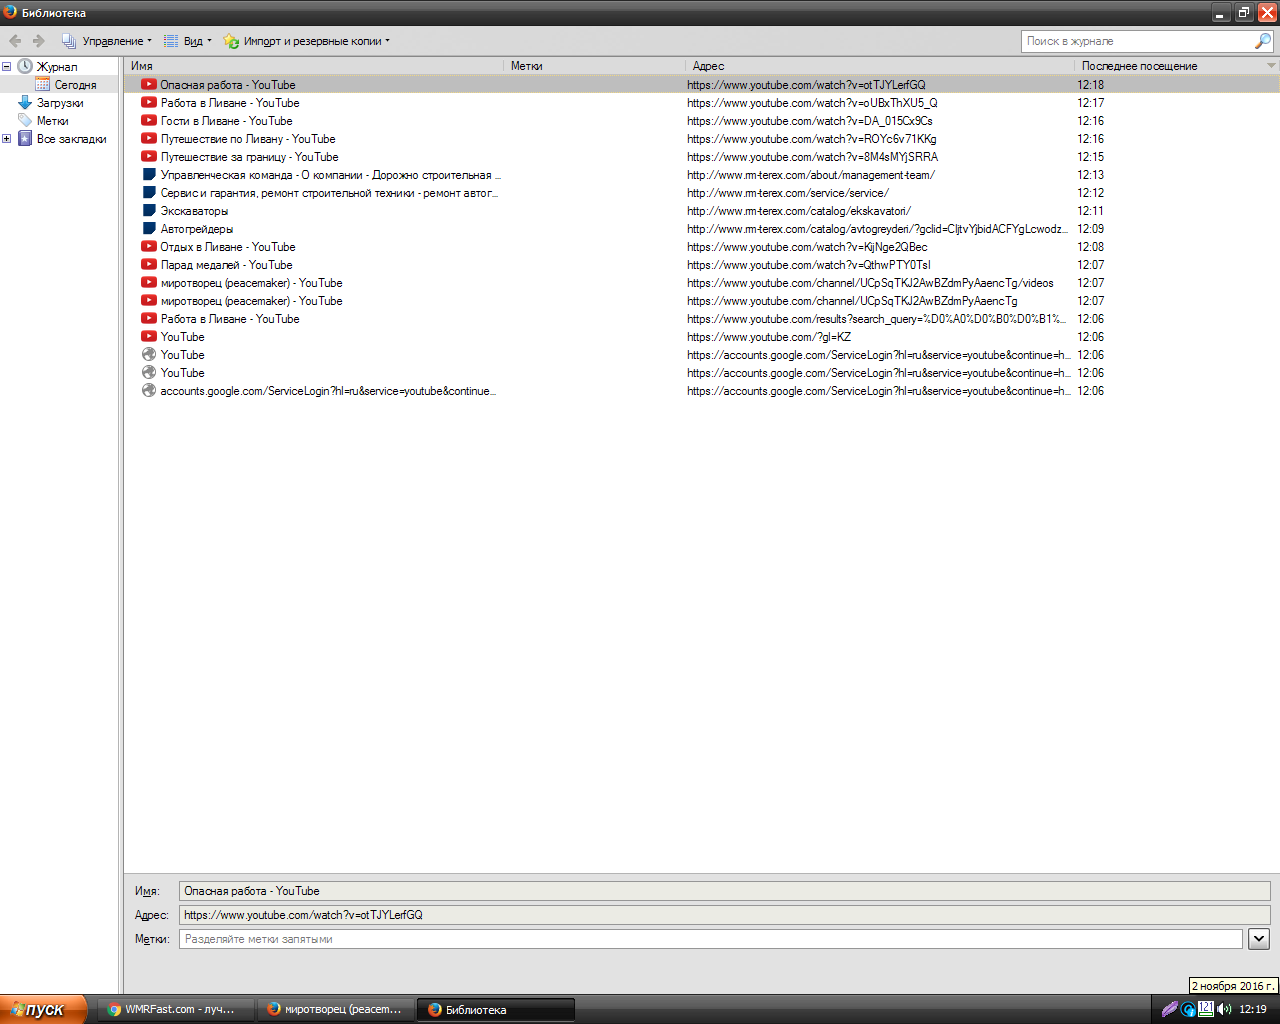Viewport: 1280px width, 1024px height.
Task: Sort by the Последнее посещение column header
Action: click(1169, 66)
